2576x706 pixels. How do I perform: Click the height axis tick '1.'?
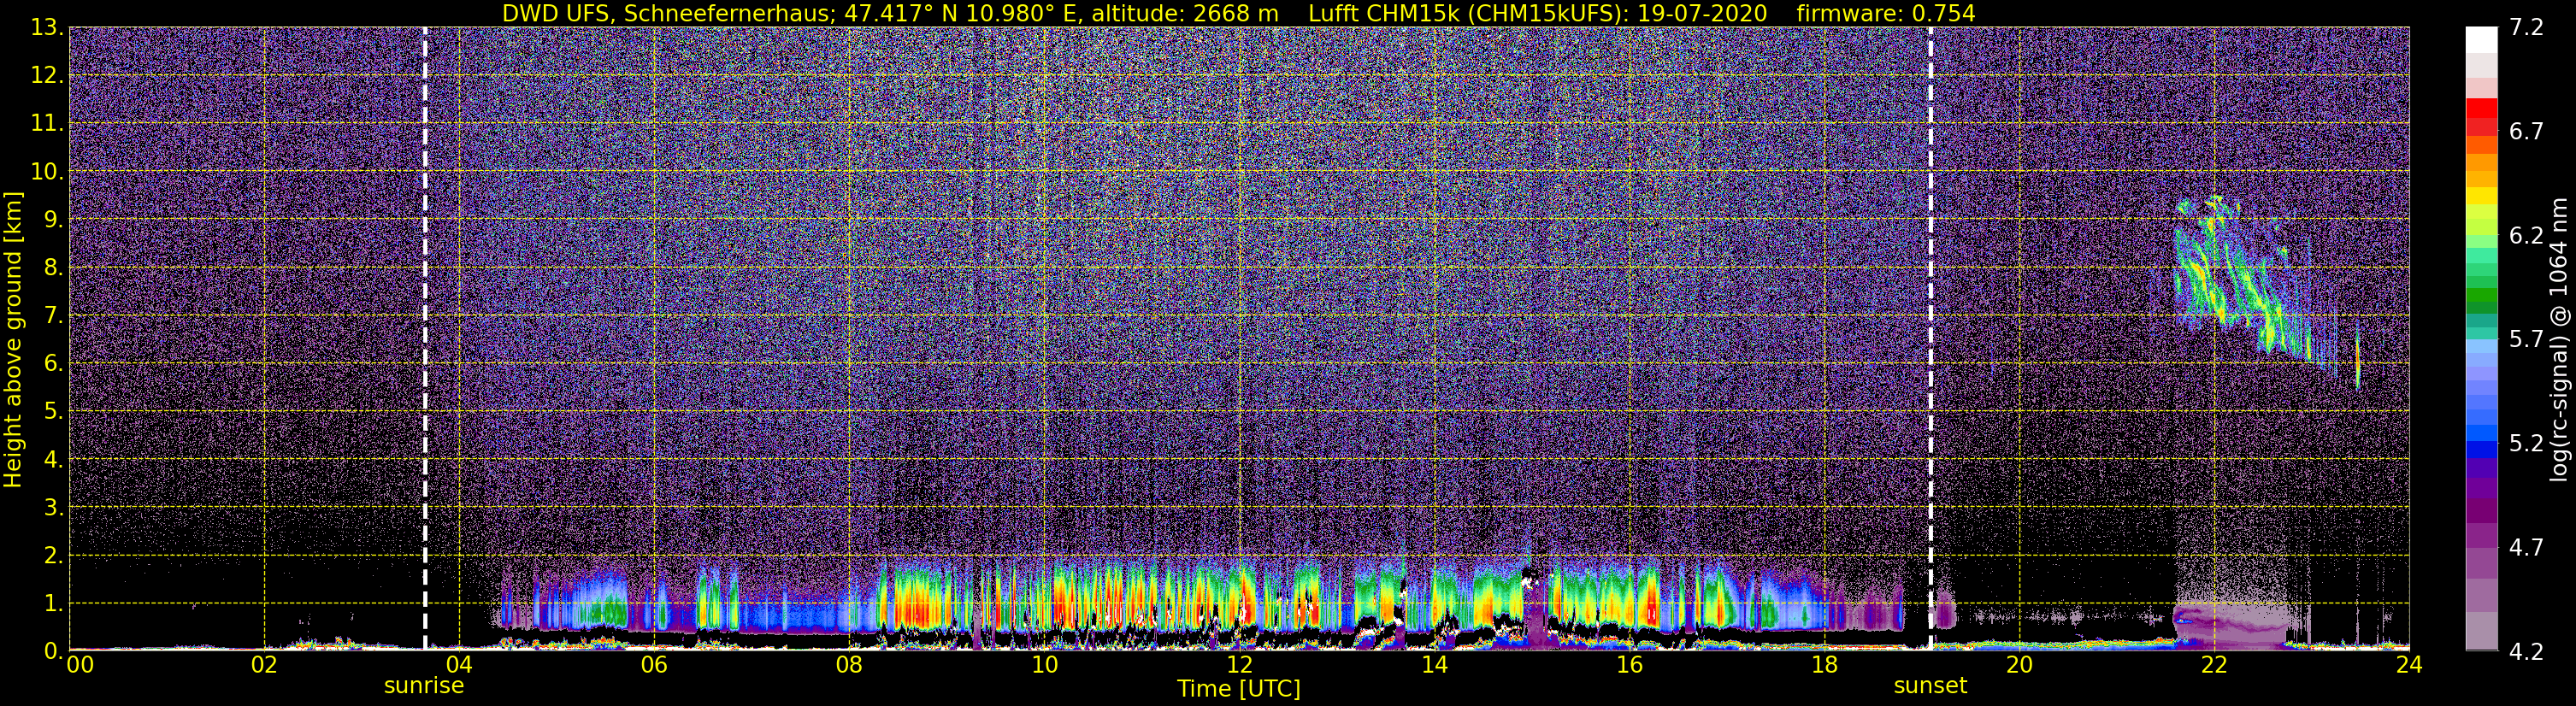52,604
